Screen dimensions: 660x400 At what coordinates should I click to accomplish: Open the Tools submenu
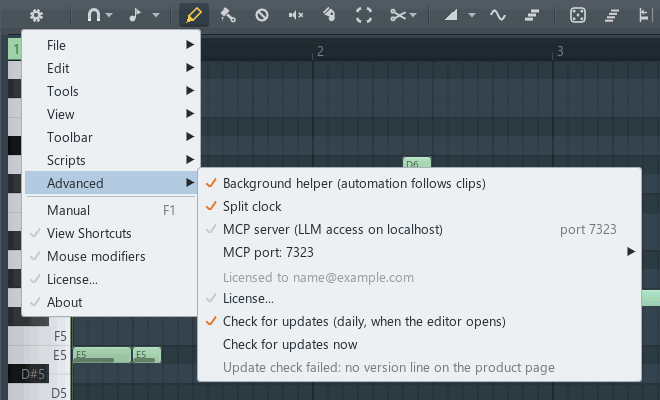pos(111,91)
